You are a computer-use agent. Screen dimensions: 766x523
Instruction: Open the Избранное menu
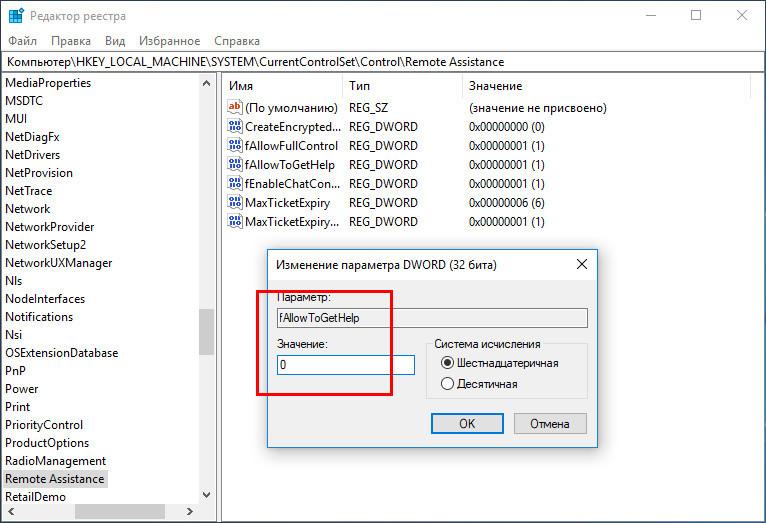click(170, 41)
